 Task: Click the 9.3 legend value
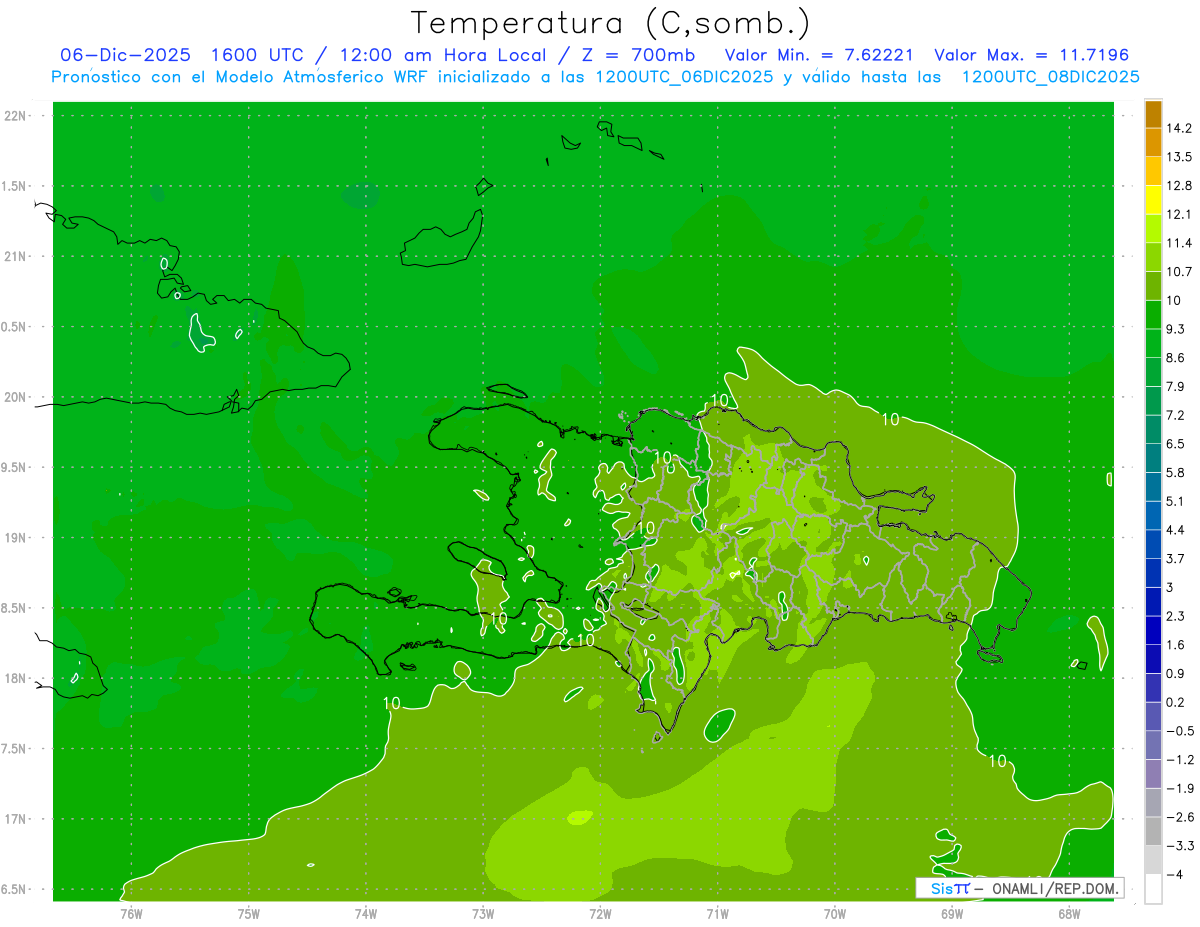tap(1176, 329)
